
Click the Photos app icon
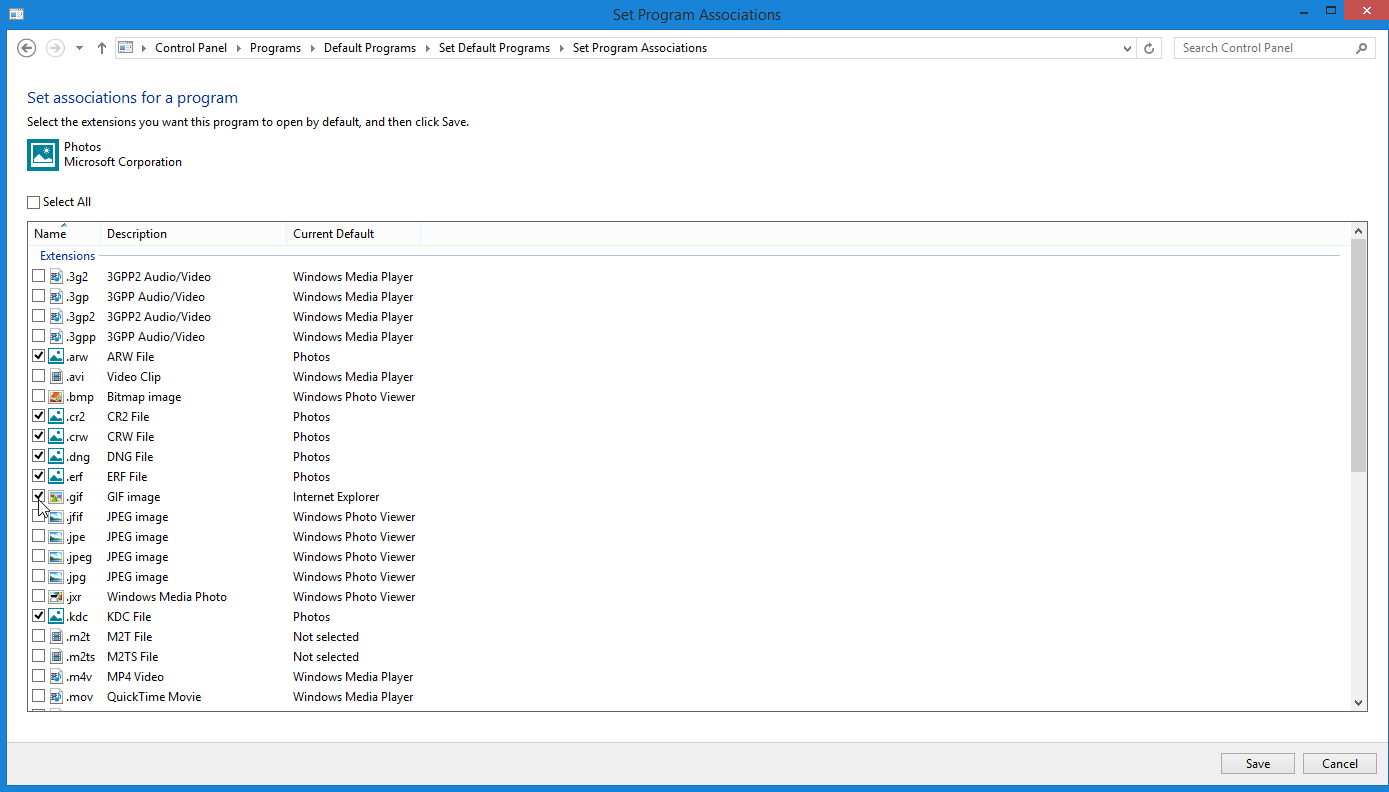point(43,155)
